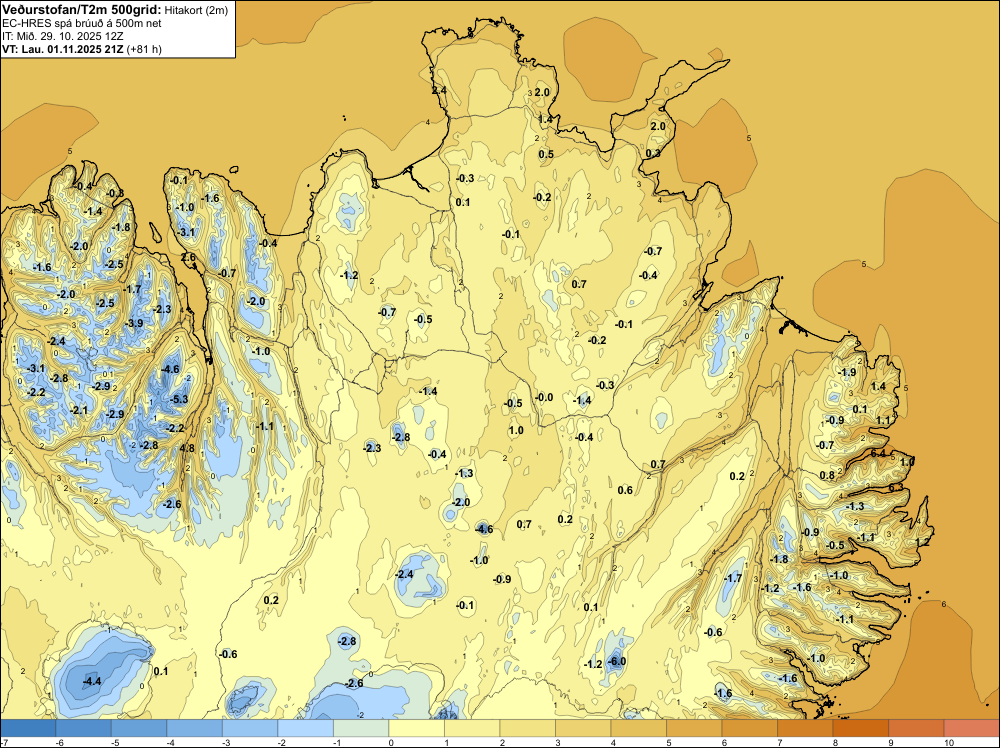Select the 2.4 temperature value
Screen dimensions: 1000x748
click(x=439, y=91)
